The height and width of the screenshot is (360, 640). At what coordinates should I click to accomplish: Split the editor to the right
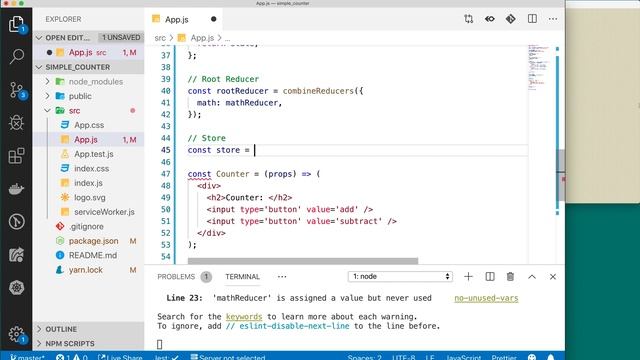pyautogui.click(x=532, y=19)
